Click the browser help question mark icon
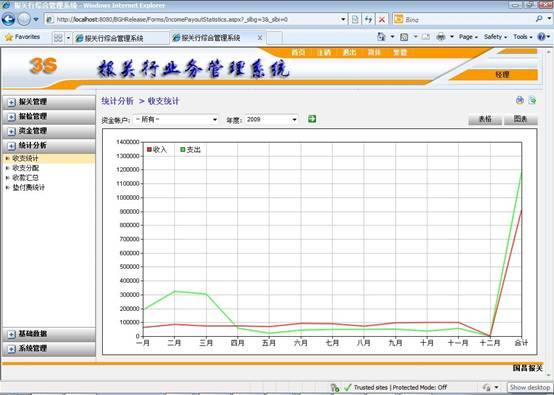554x395 pixels. (541, 36)
